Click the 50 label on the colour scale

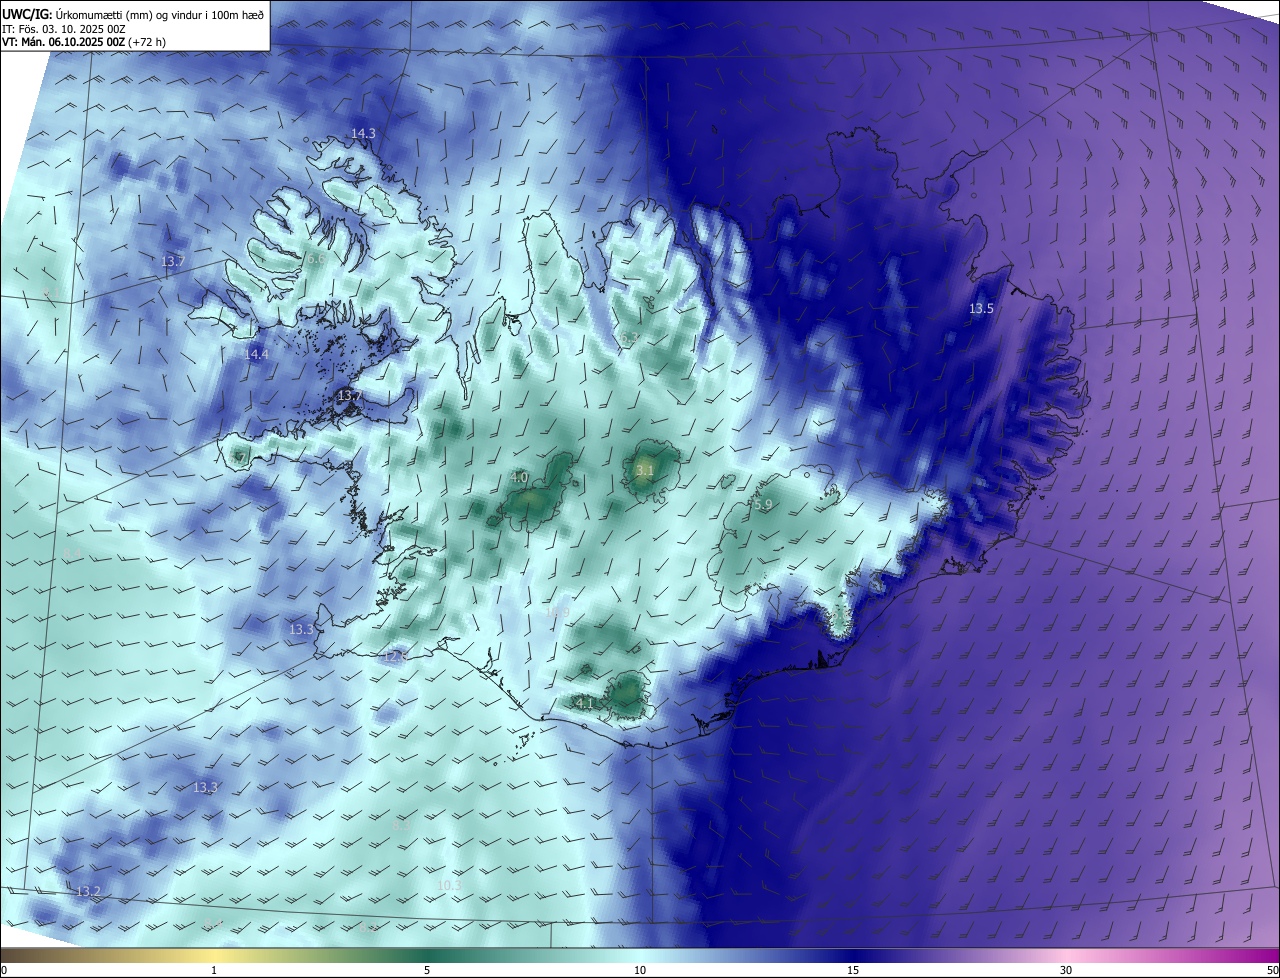[x=1272, y=970]
